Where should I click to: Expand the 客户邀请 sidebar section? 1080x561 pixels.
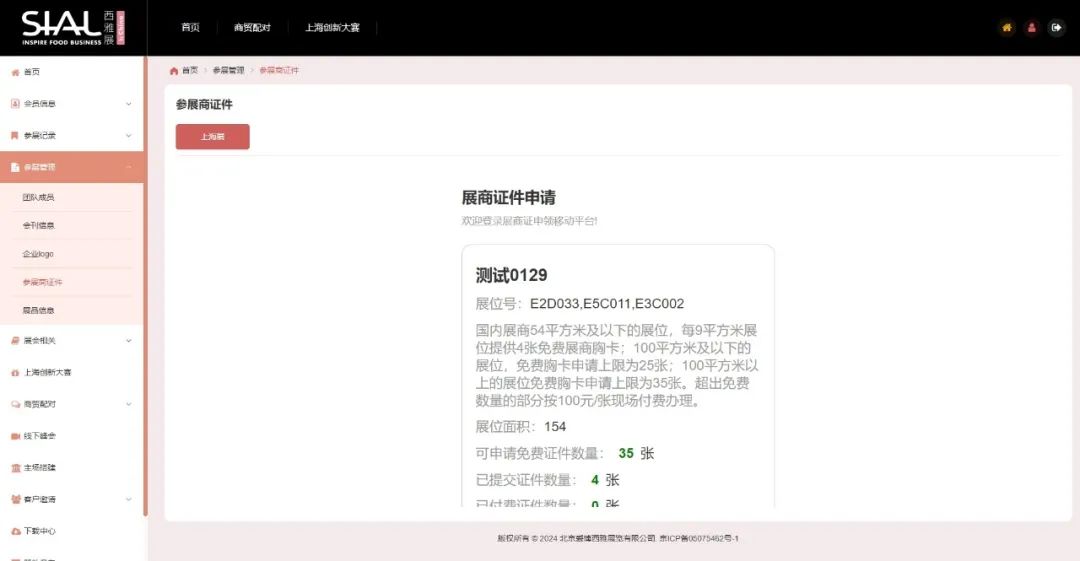[128, 499]
